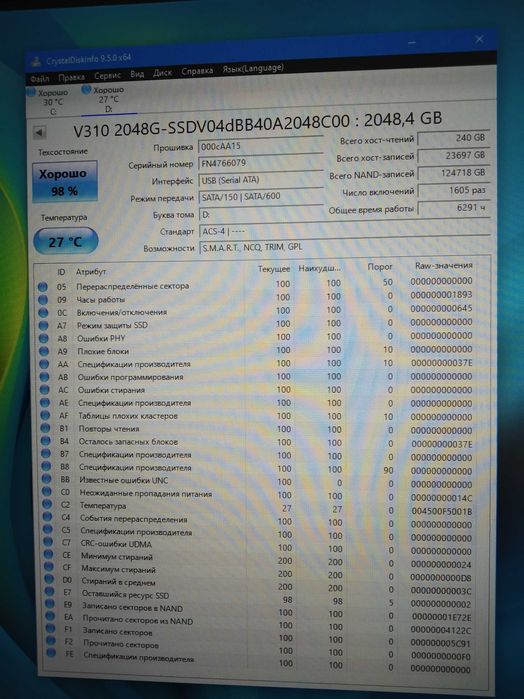This screenshot has width=524, height=699.
Task: Click status icon of 0C Включения/отключения
Action: 43,313
